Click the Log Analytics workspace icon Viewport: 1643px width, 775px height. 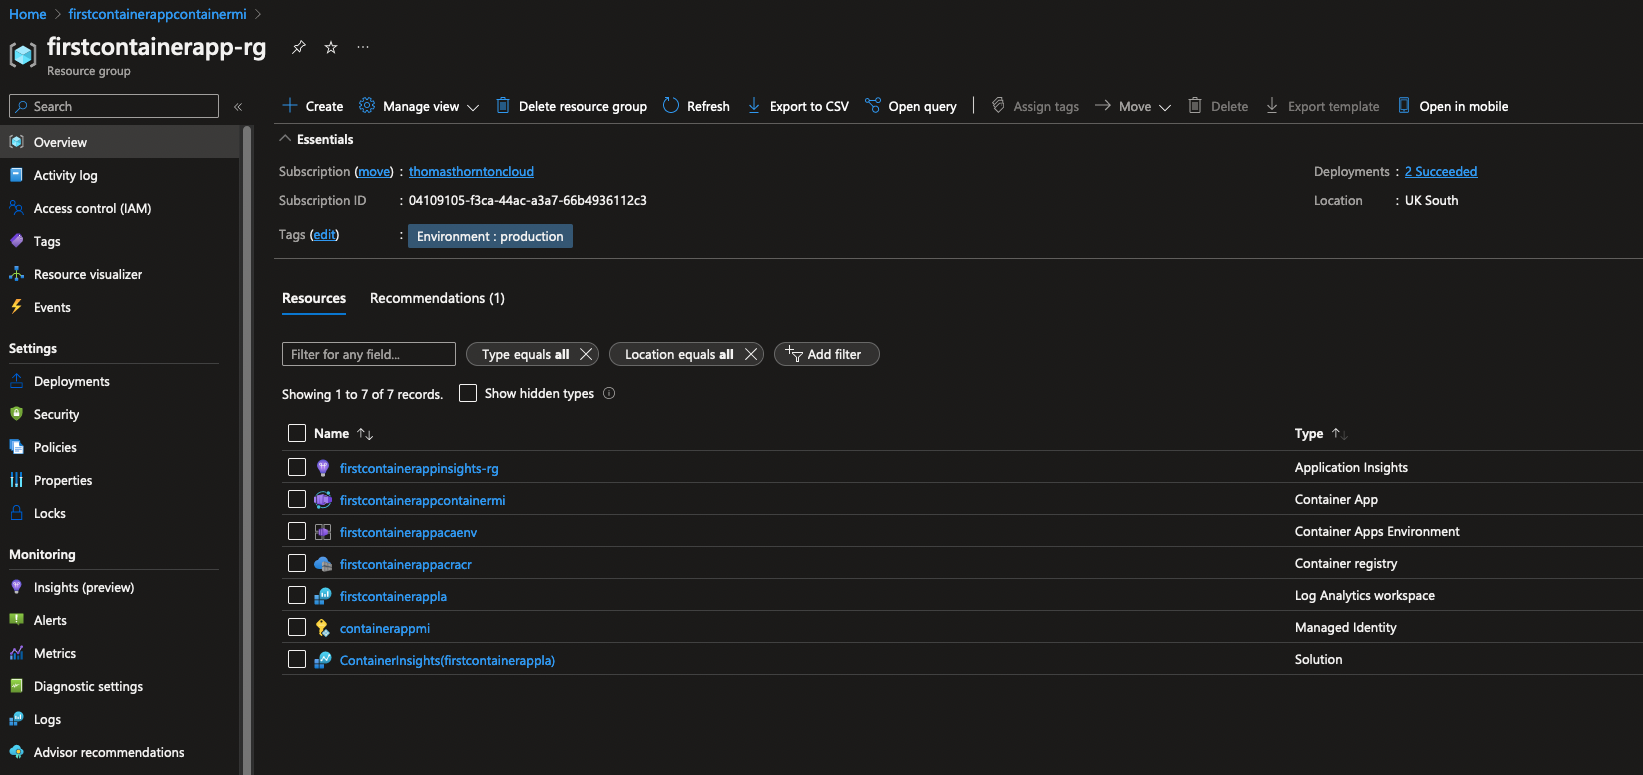323,596
